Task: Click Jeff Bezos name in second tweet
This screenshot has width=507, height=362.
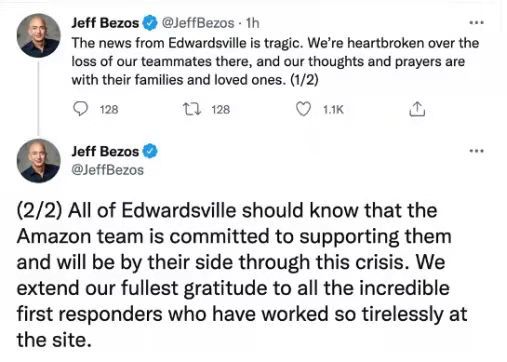Action: coord(105,151)
